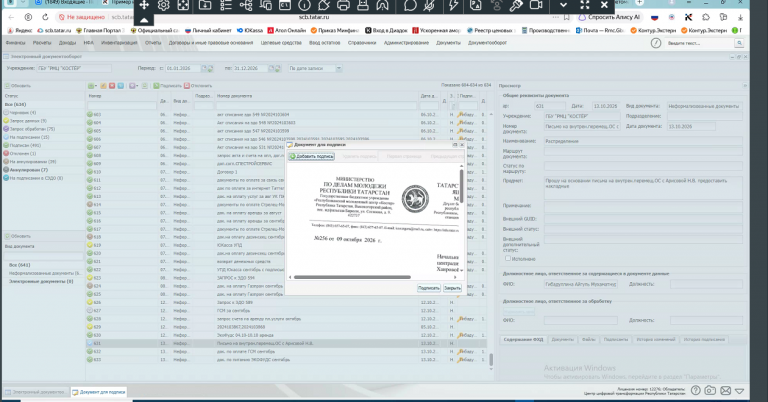Click the move cross icon in top overlay toolbar
The image size is (768, 402).
(144, 5)
